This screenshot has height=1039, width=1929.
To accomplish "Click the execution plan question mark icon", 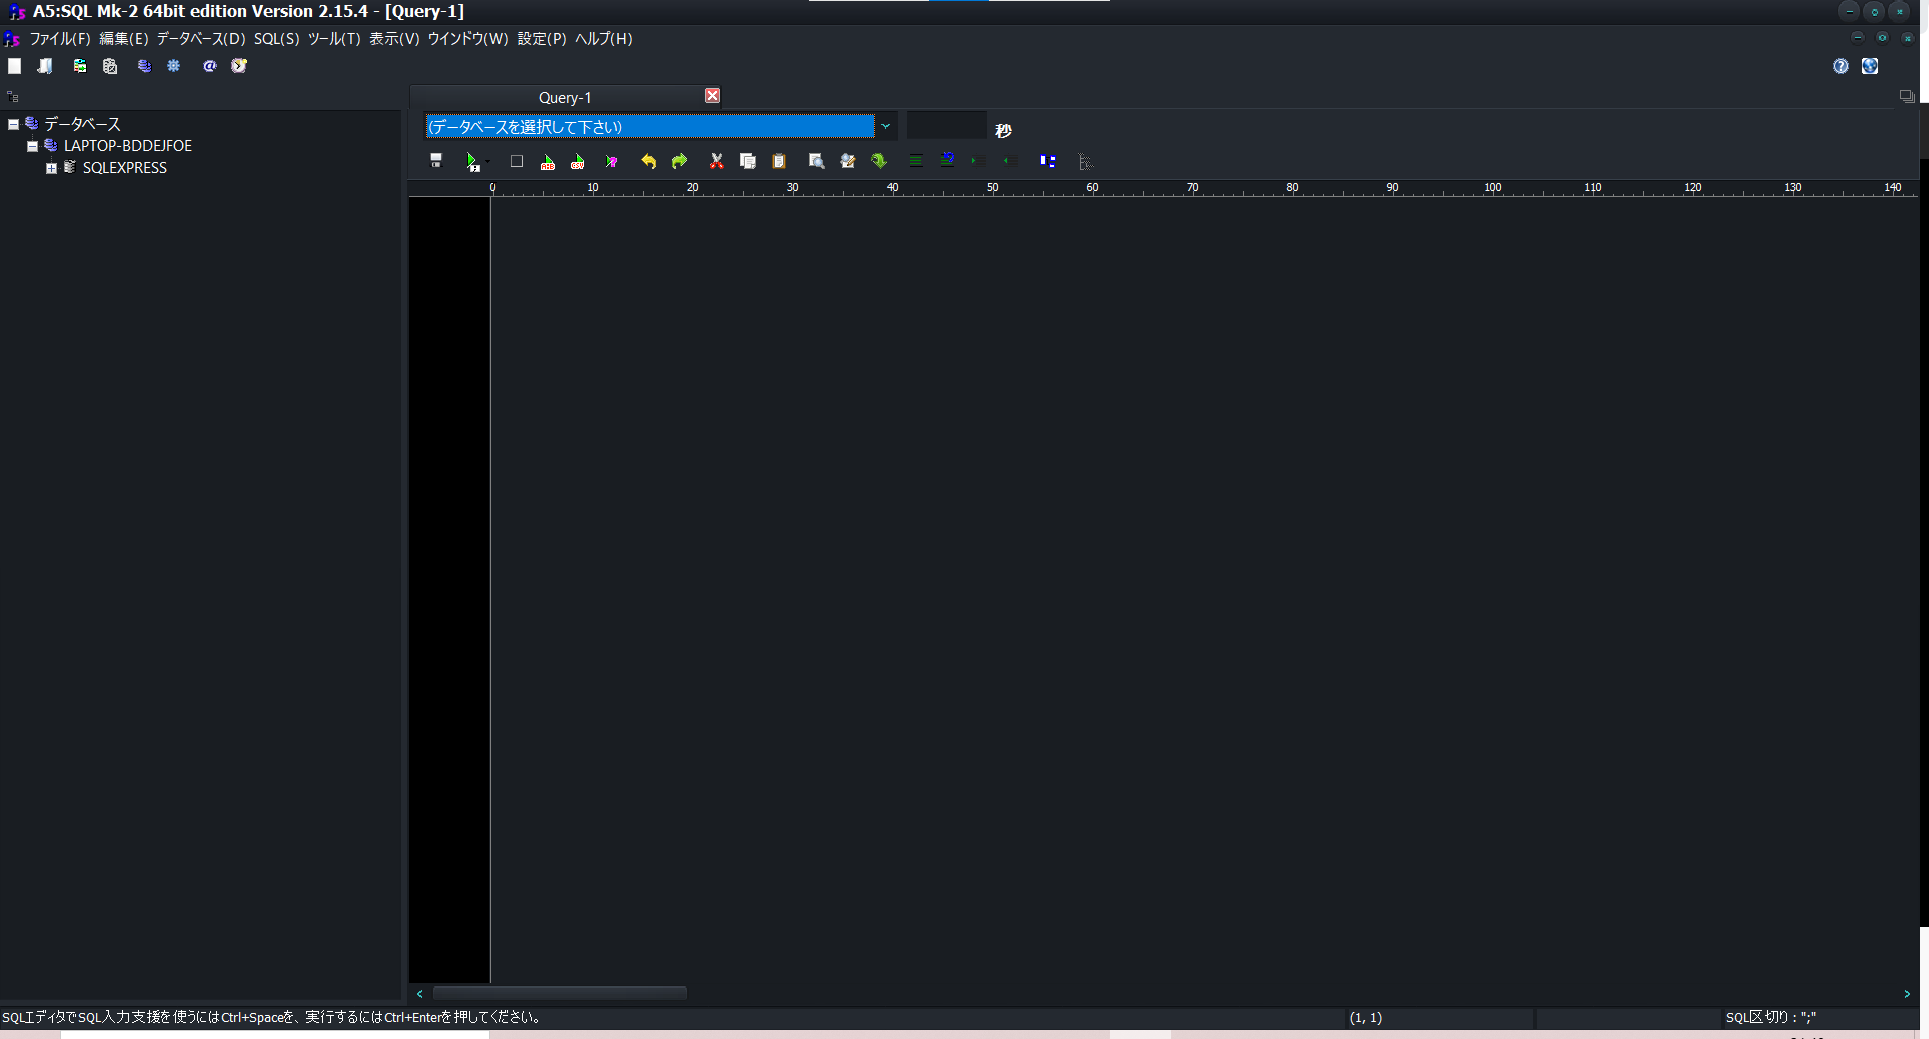I will (x=611, y=162).
